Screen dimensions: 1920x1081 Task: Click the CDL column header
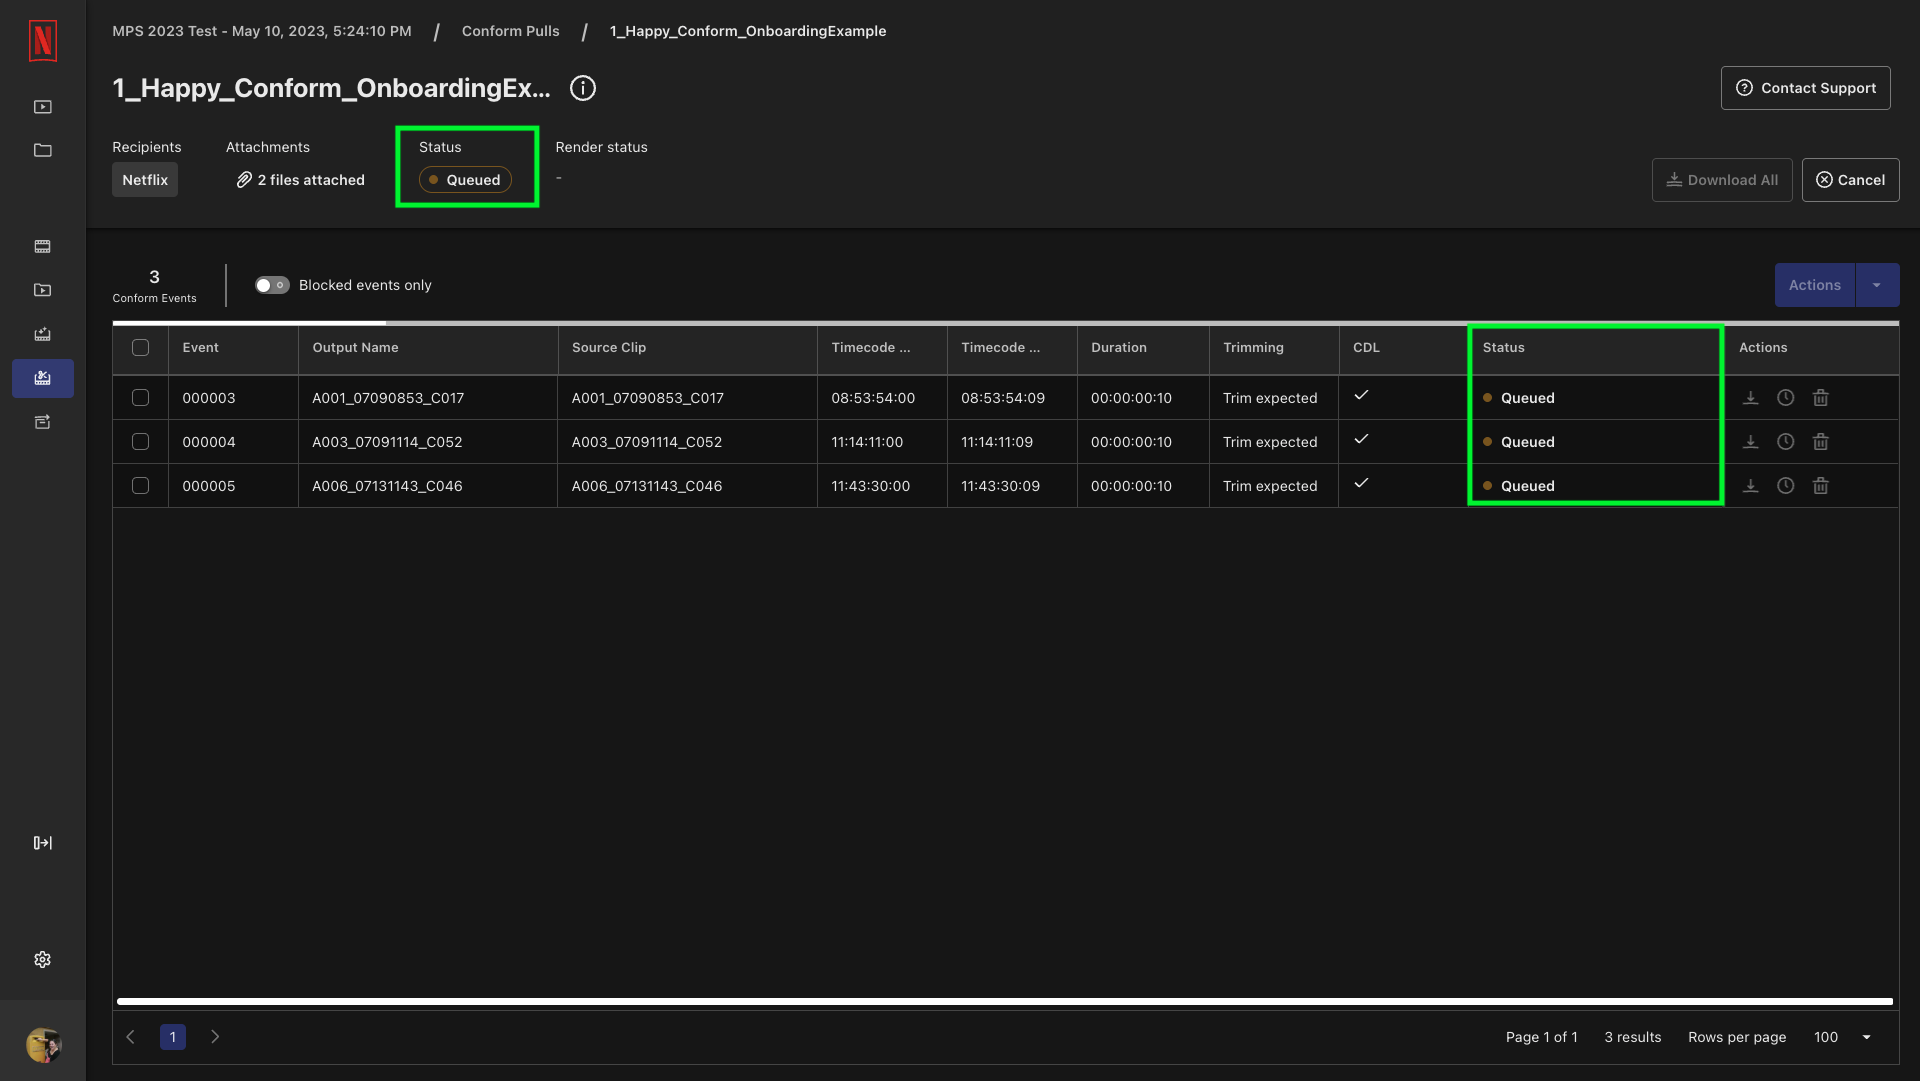1404,348
